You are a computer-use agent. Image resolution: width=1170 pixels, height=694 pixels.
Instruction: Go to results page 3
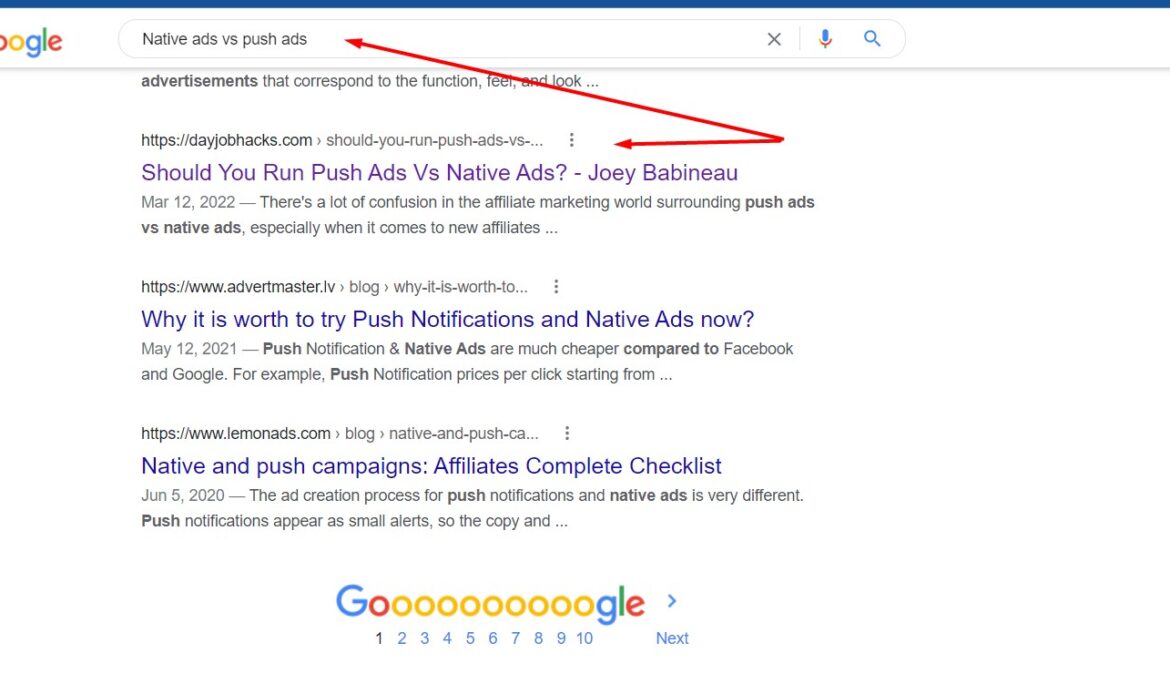pyautogui.click(x=425, y=638)
